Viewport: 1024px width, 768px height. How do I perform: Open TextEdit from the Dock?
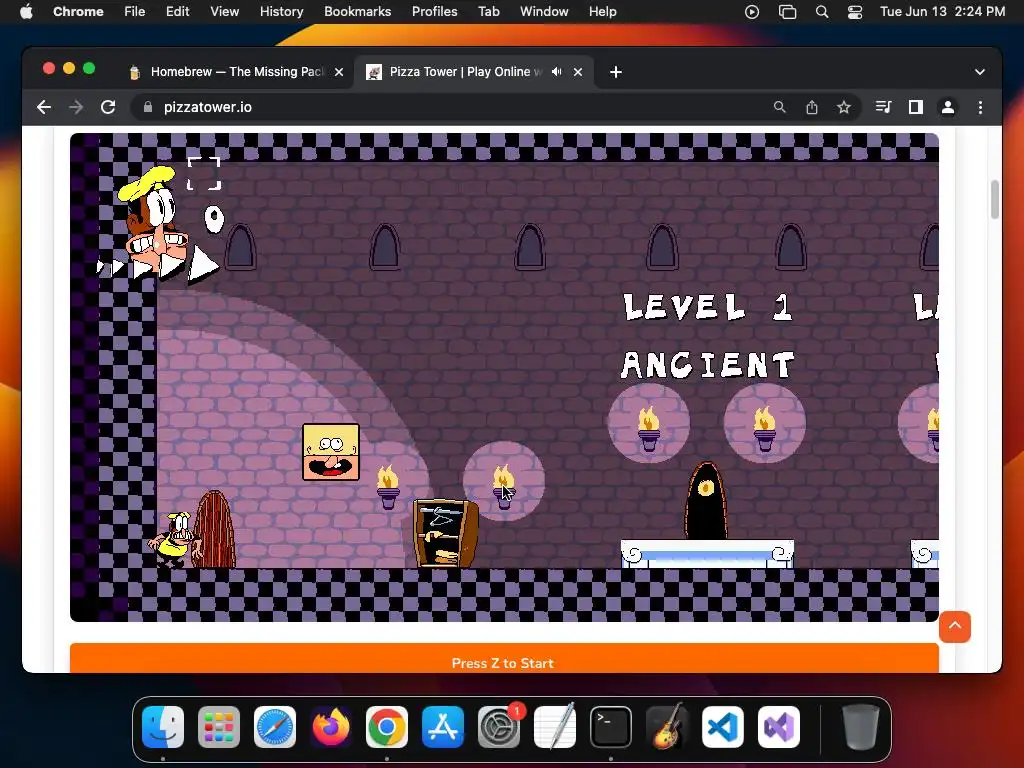(x=555, y=727)
